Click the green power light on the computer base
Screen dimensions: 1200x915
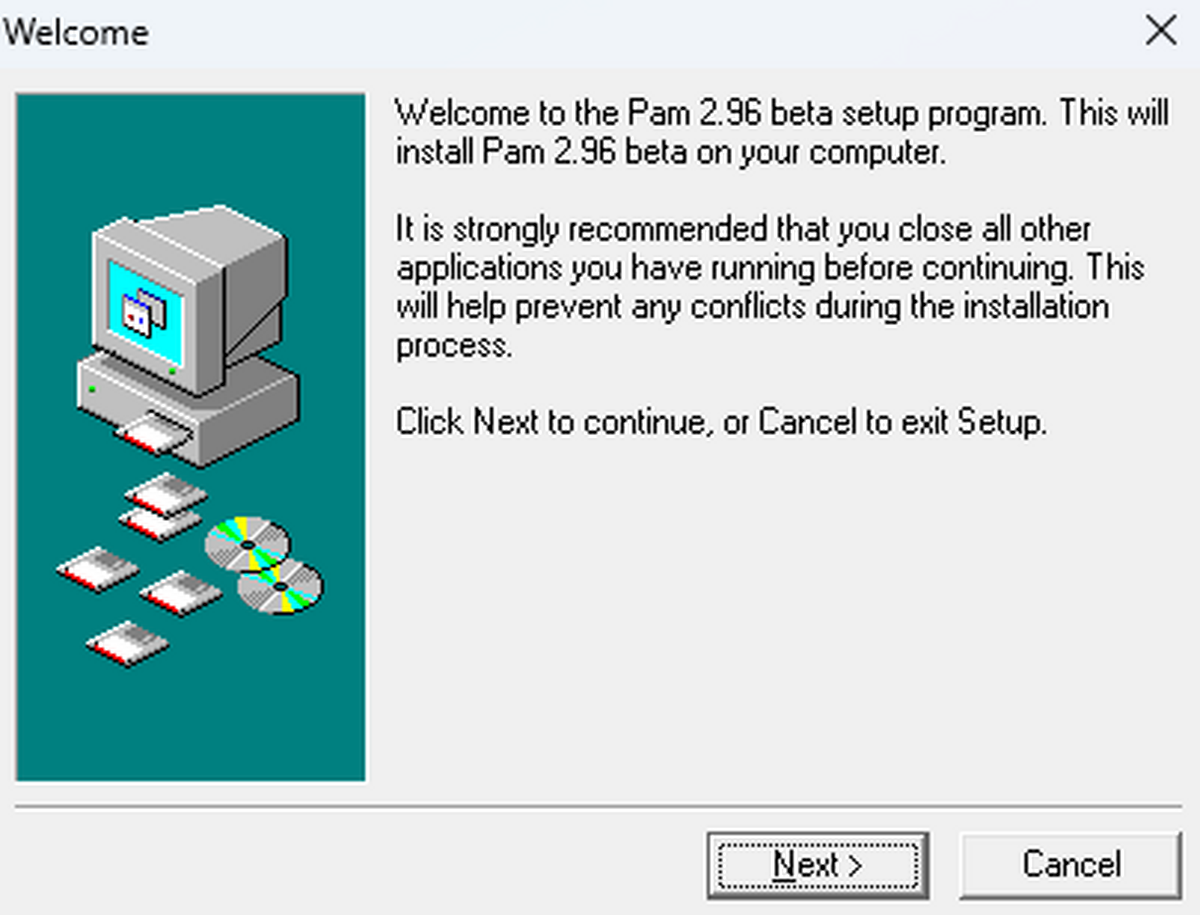tap(91, 388)
